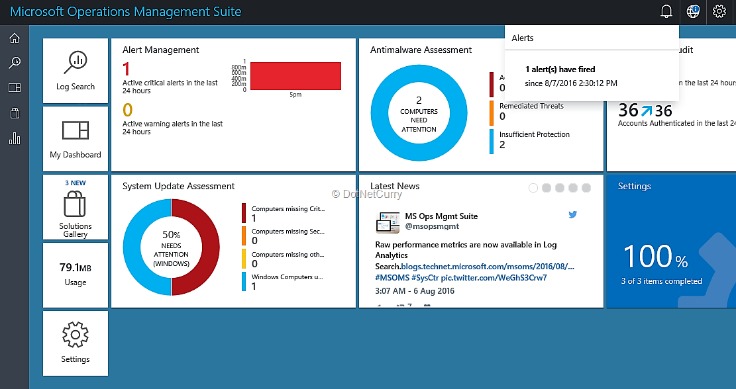736x389 pixels.
Task: Open dashboard icon in left sidebar
Action: click(15, 88)
